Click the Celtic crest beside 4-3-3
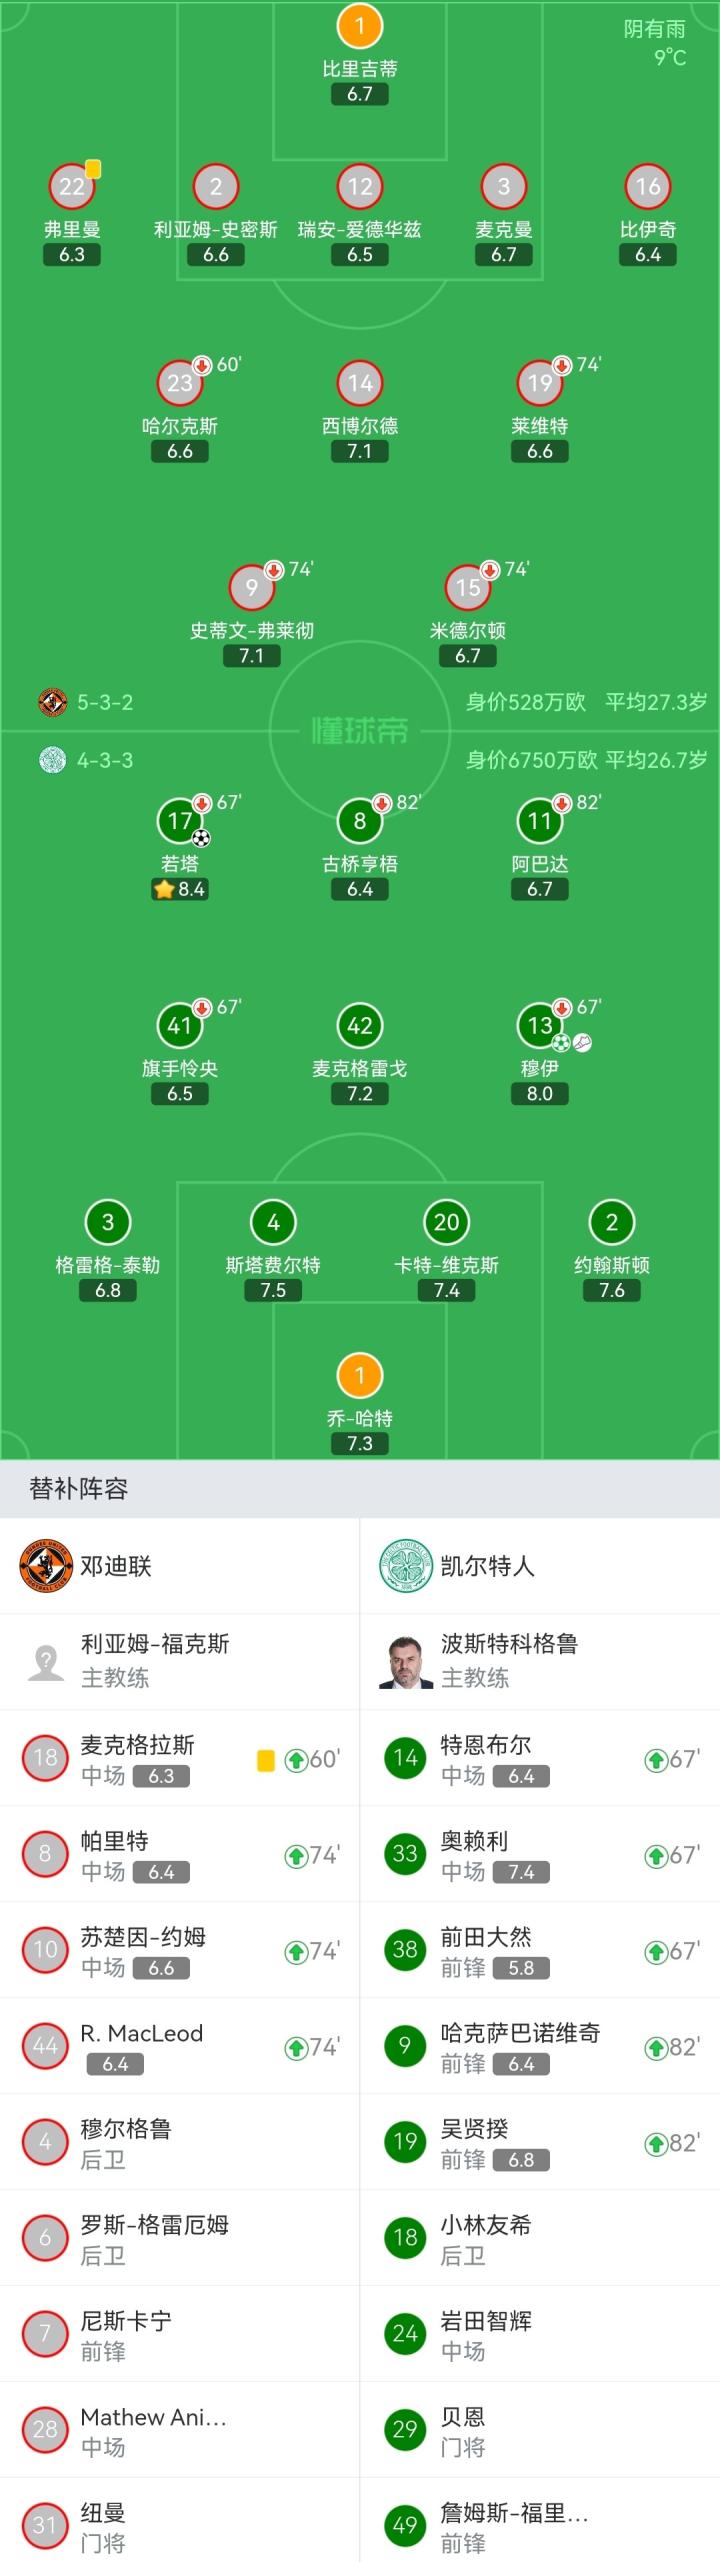This screenshot has width=720, height=2562. point(52,760)
